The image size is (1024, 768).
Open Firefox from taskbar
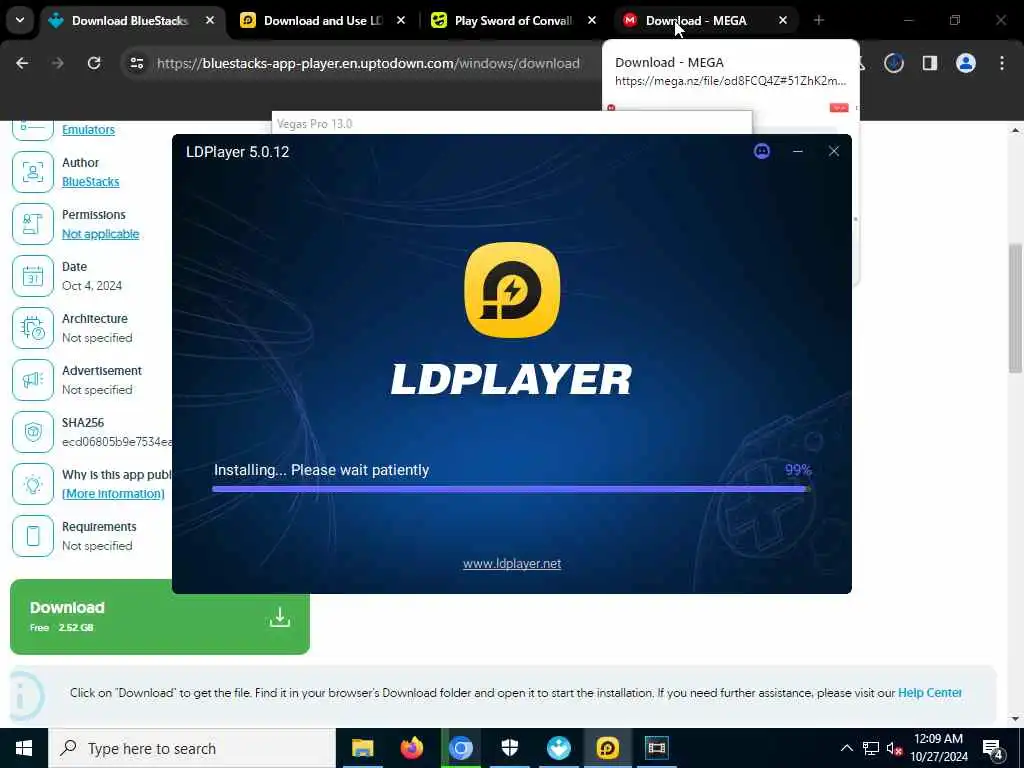click(x=411, y=748)
